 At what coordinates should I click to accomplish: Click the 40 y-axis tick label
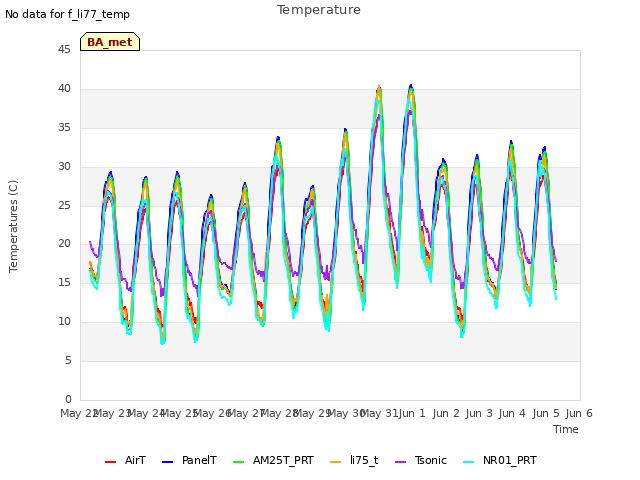64,89
